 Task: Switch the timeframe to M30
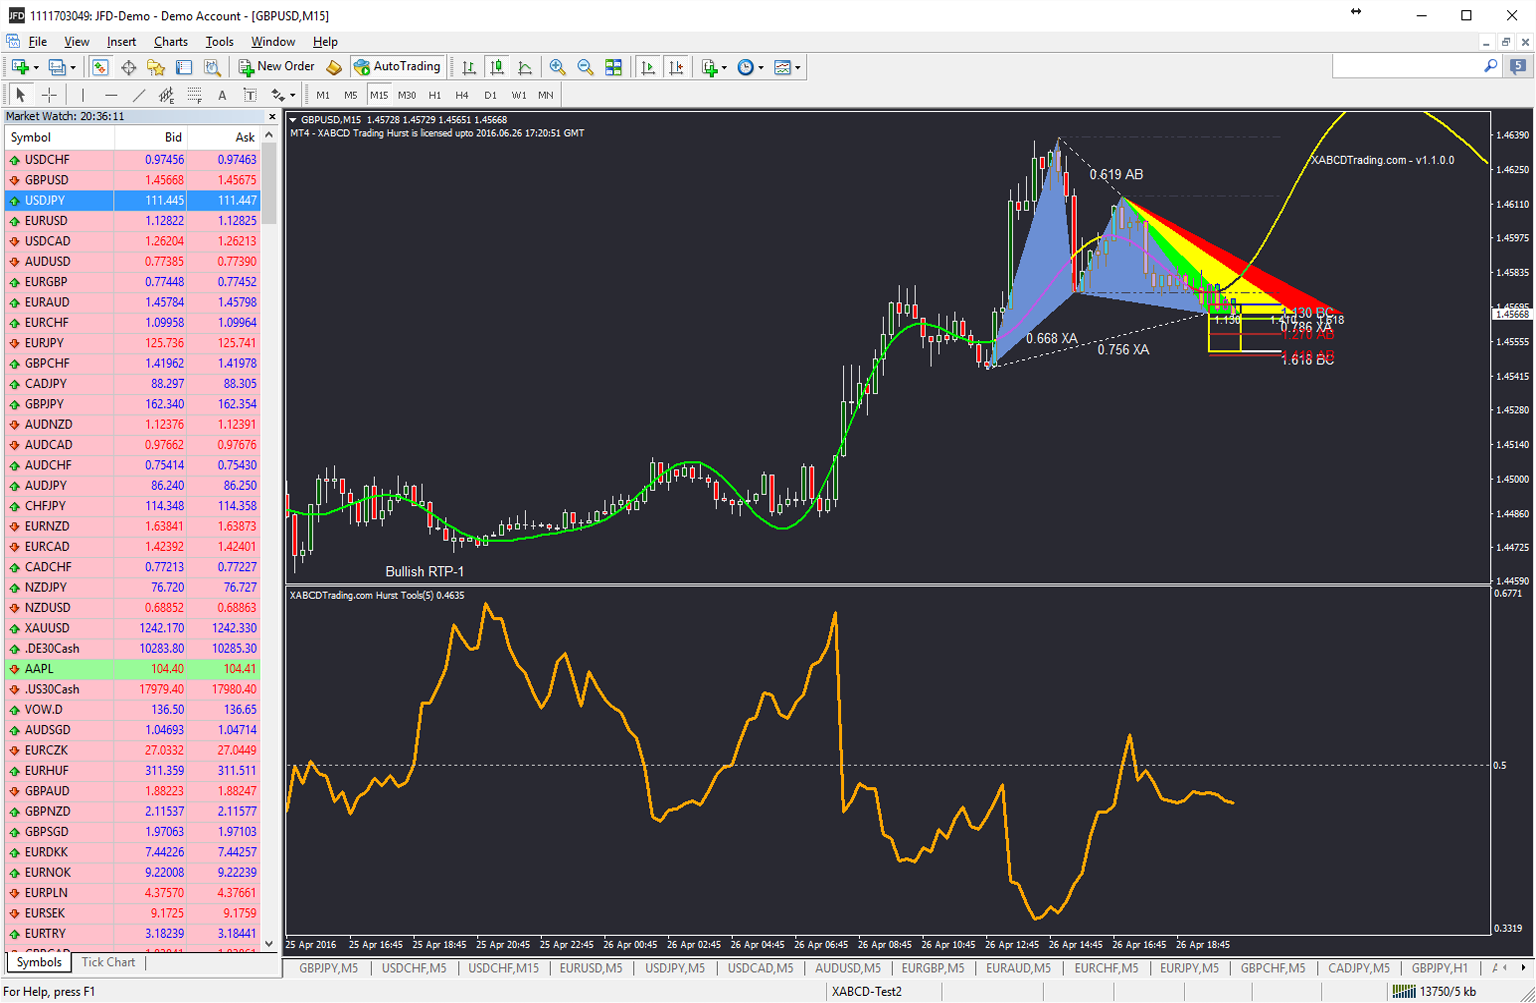click(407, 95)
